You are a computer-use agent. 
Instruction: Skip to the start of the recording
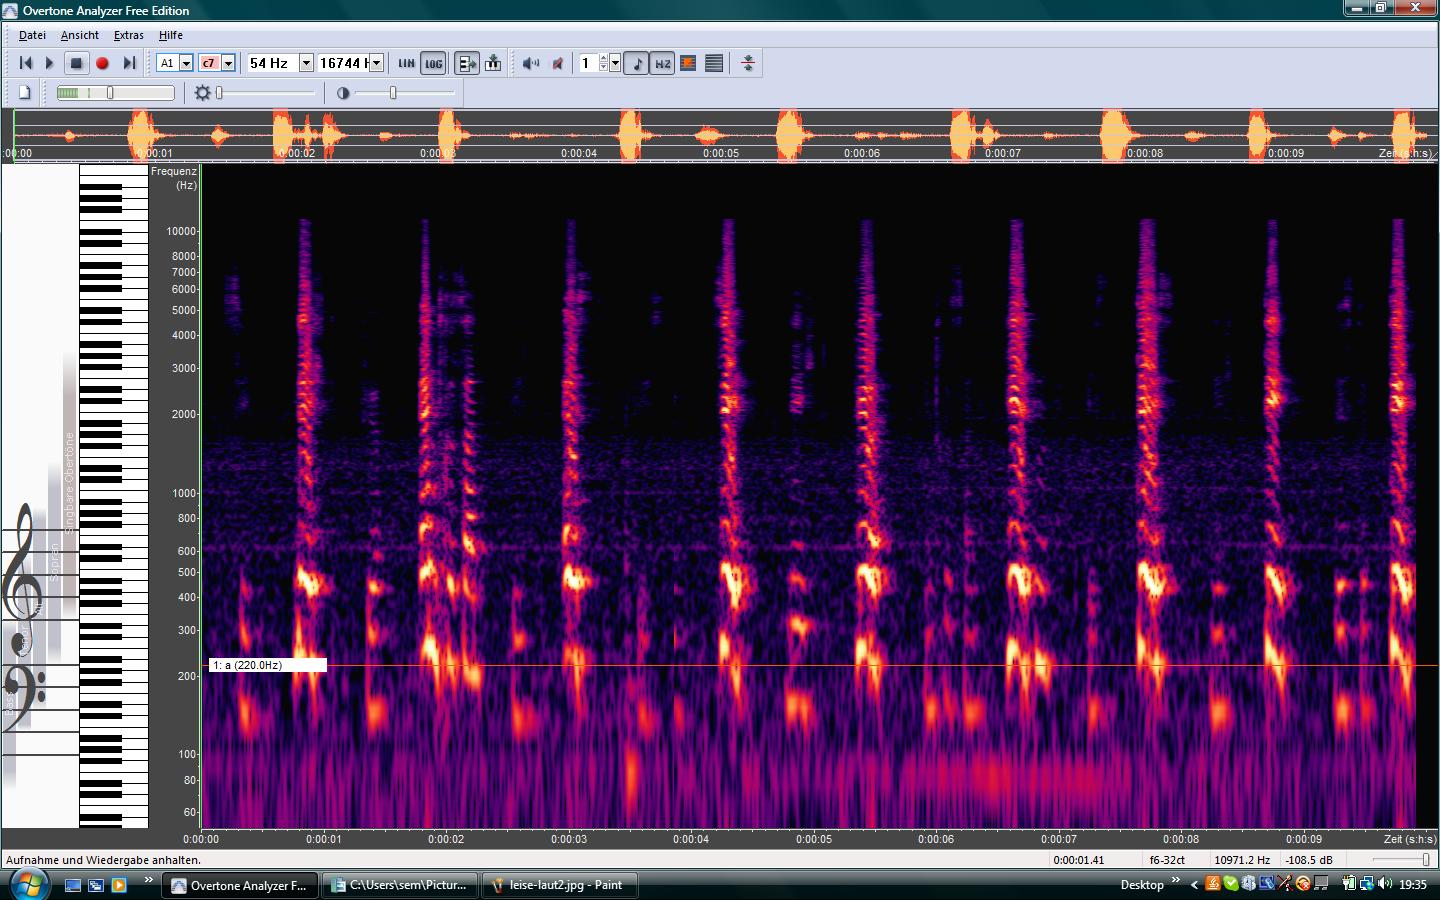pyautogui.click(x=26, y=63)
